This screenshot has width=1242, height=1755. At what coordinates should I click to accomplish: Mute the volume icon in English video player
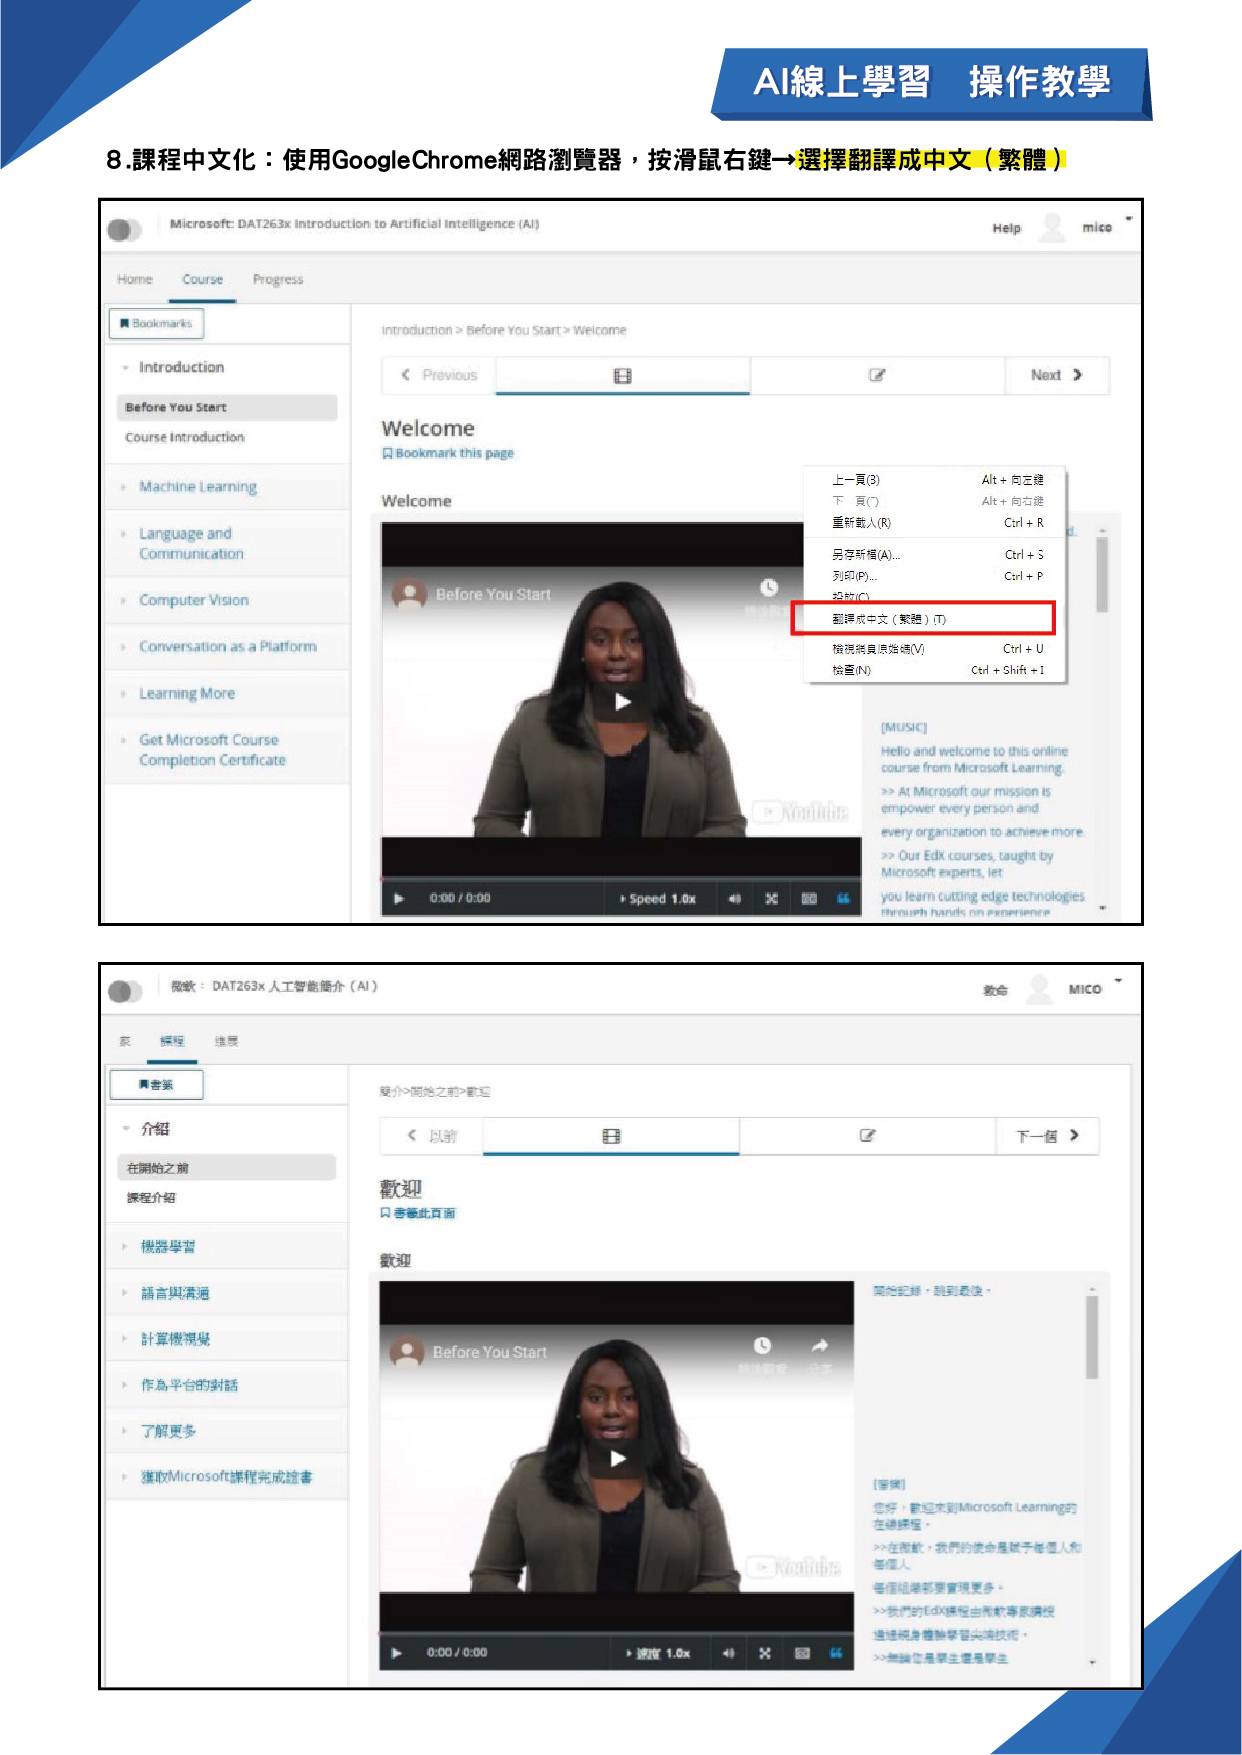pyautogui.click(x=734, y=898)
